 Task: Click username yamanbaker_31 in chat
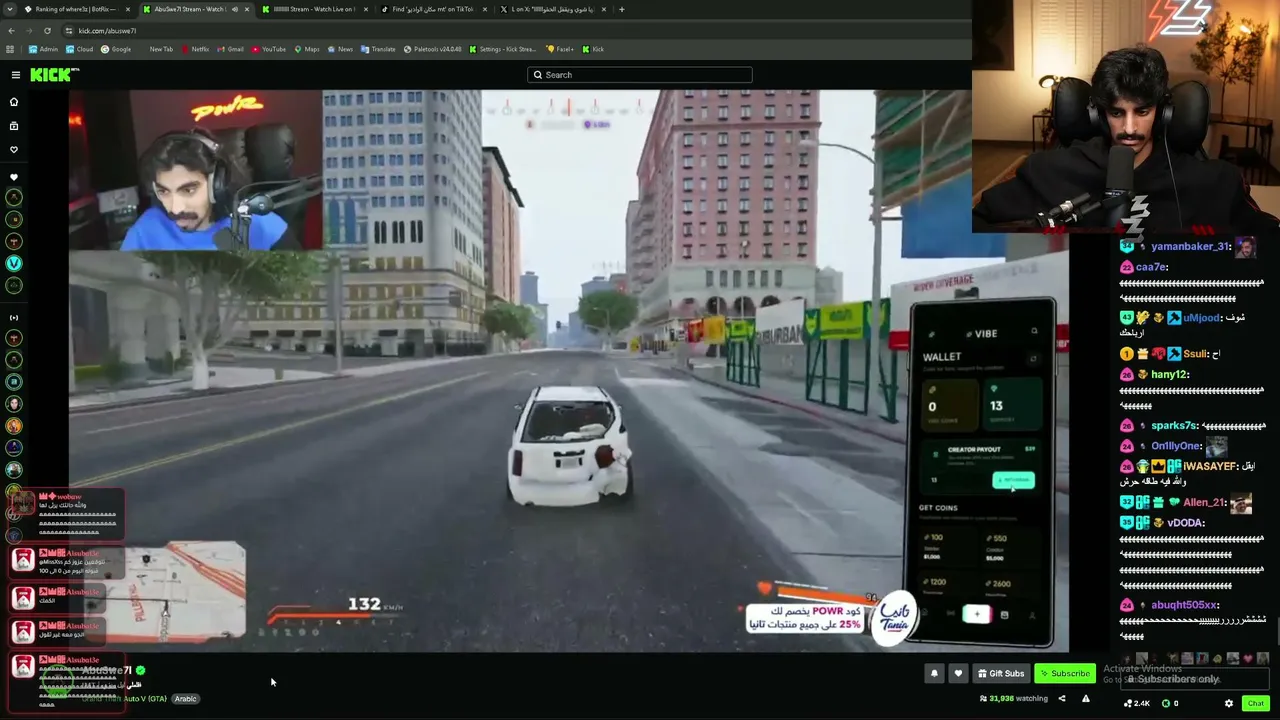click(1190, 246)
